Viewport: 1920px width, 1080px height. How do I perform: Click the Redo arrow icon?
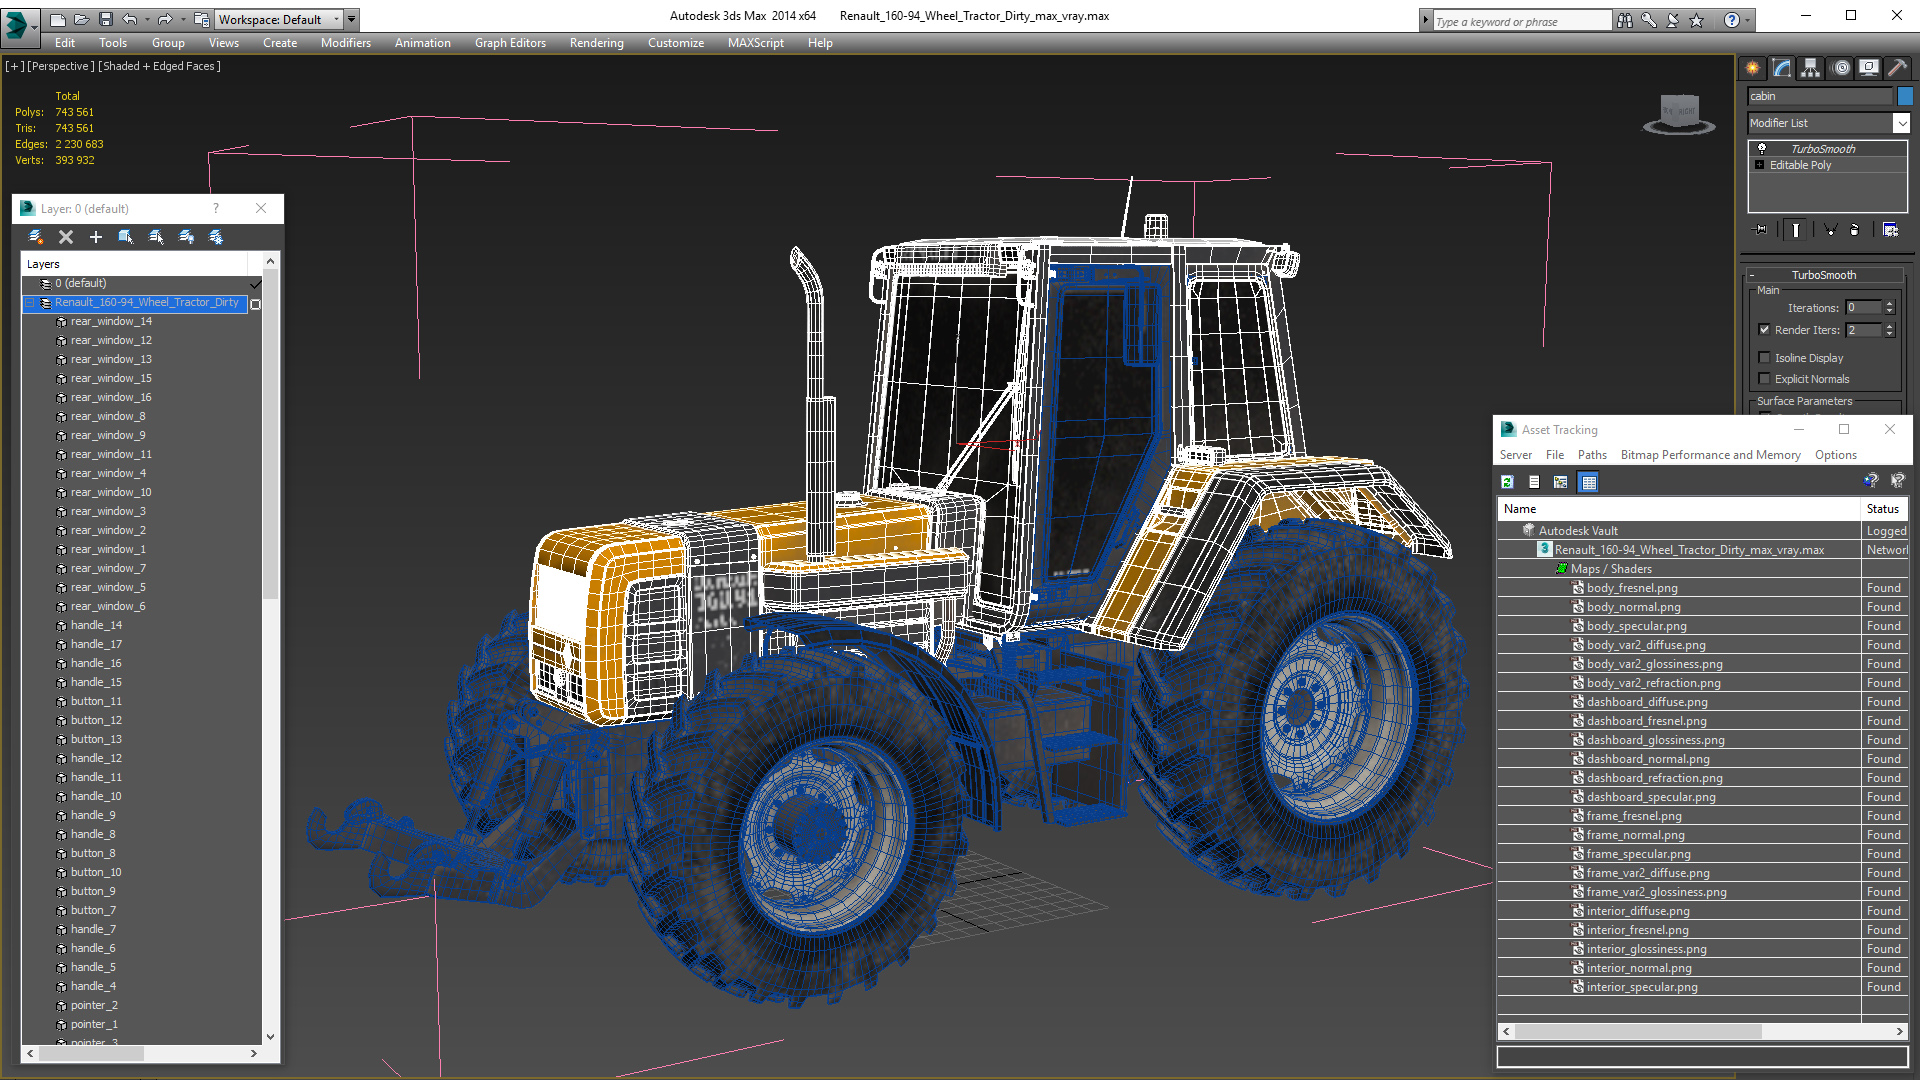(165, 19)
